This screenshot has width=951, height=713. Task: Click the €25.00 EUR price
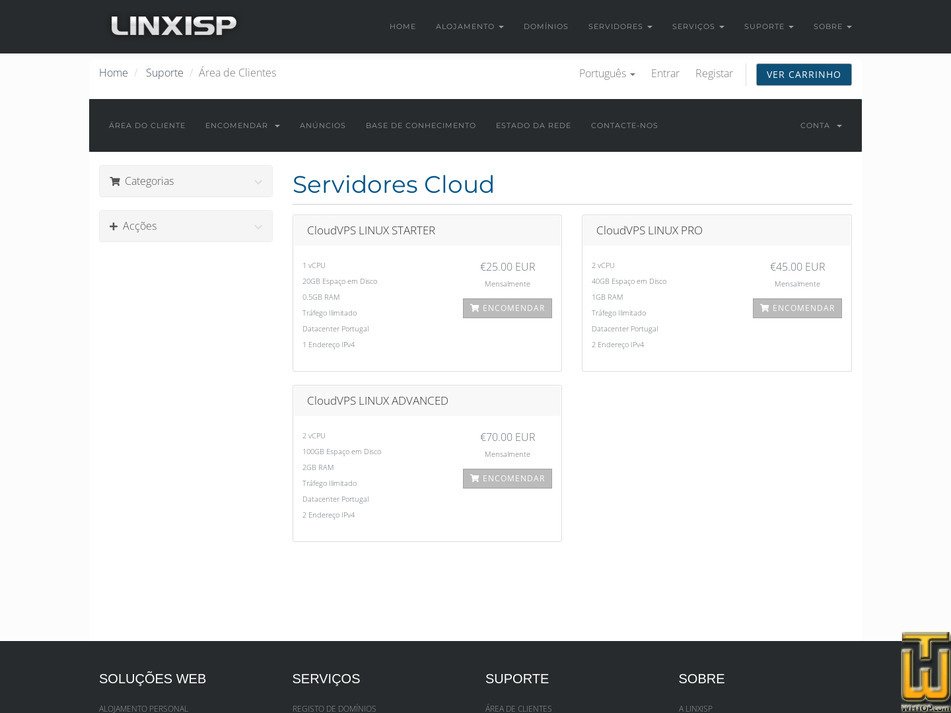point(508,267)
